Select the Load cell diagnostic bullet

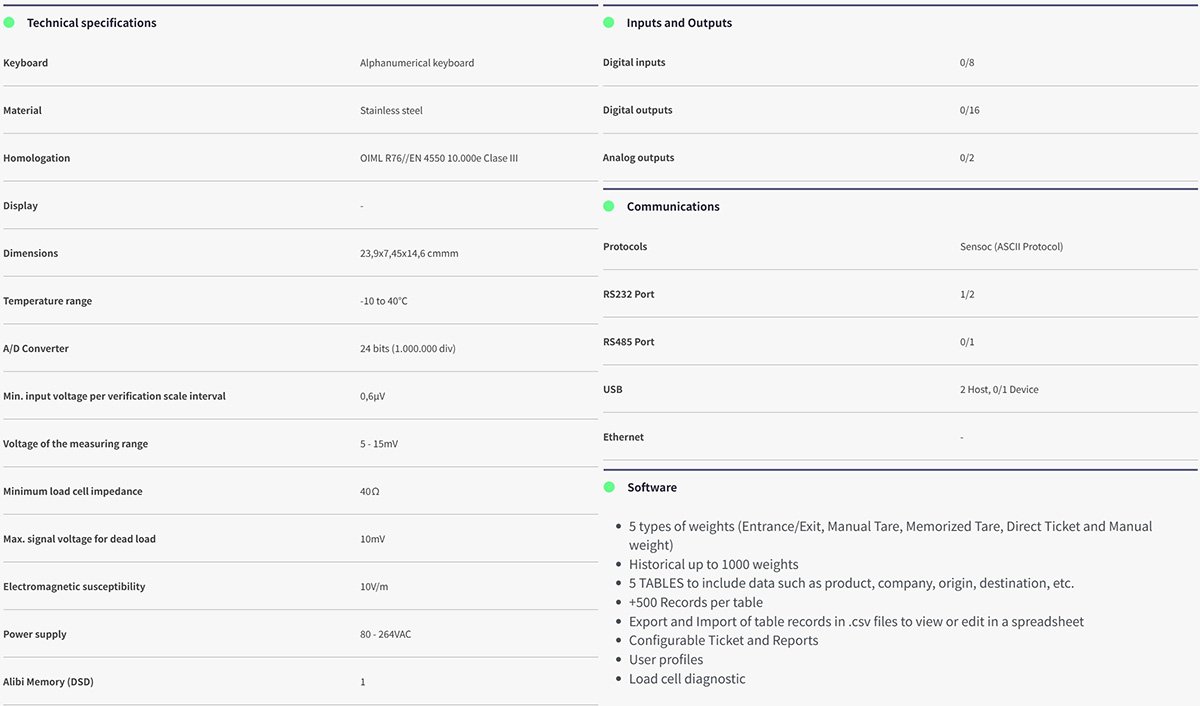point(686,679)
